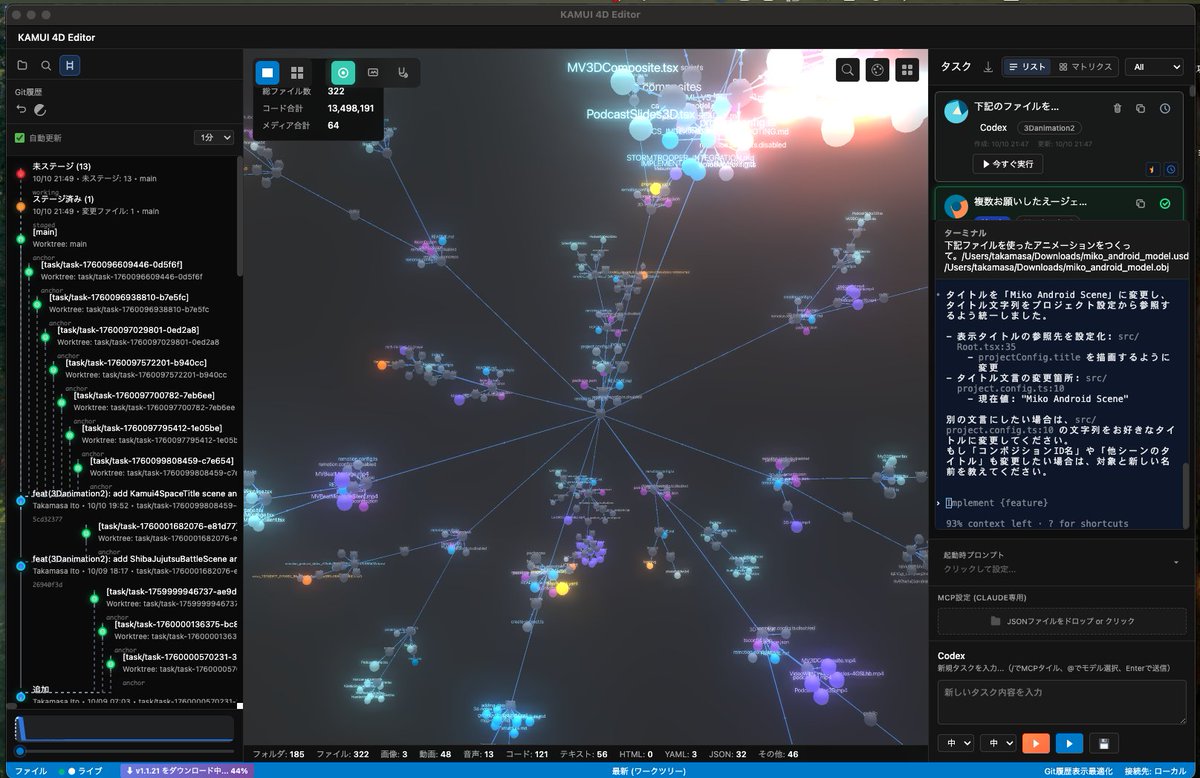Click the orange play button below the task input
The width and height of the screenshot is (1200, 778).
(1037, 743)
